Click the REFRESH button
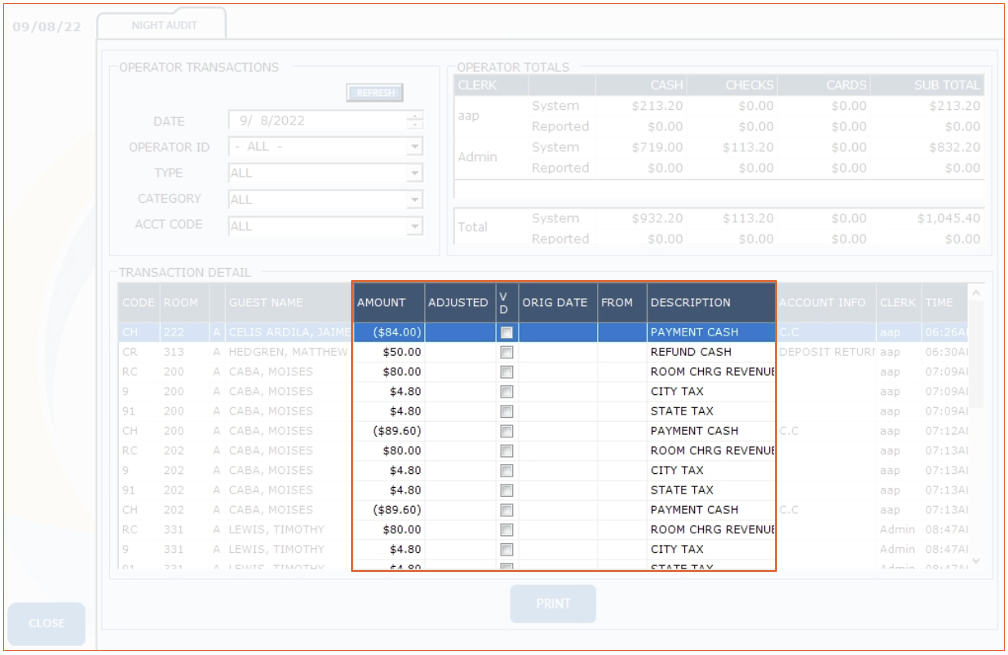 pyautogui.click(x=375, y=93)
